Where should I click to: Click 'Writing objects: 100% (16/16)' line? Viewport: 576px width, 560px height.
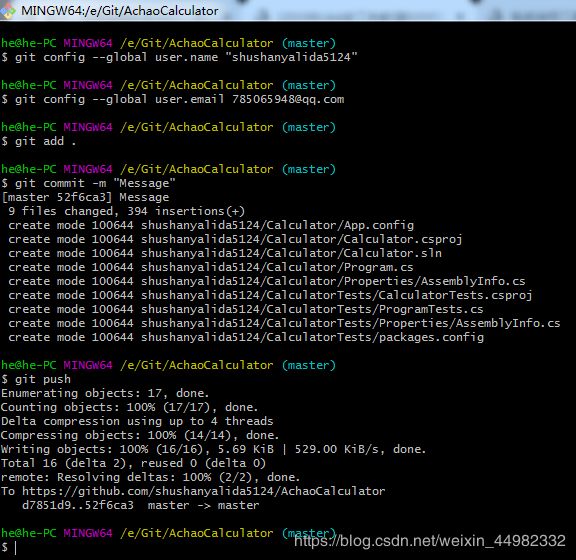(x=213, y=449)
